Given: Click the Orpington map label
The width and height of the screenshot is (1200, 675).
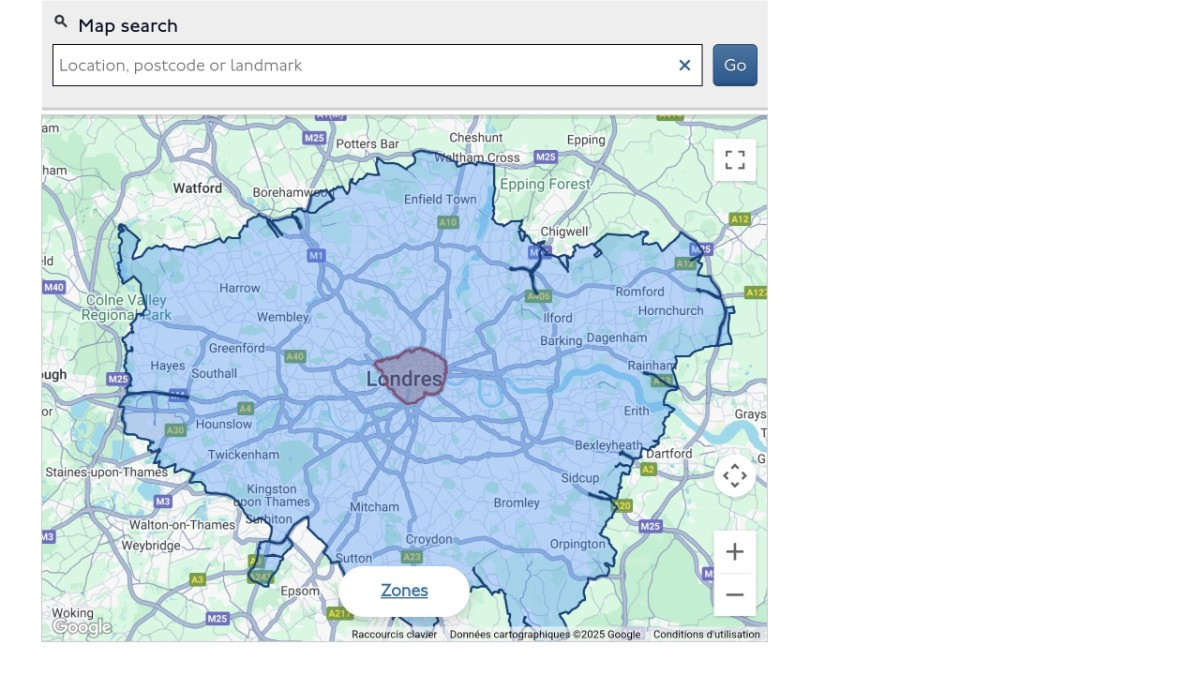Looking at the screenshot, I should (x=578, y=545).
